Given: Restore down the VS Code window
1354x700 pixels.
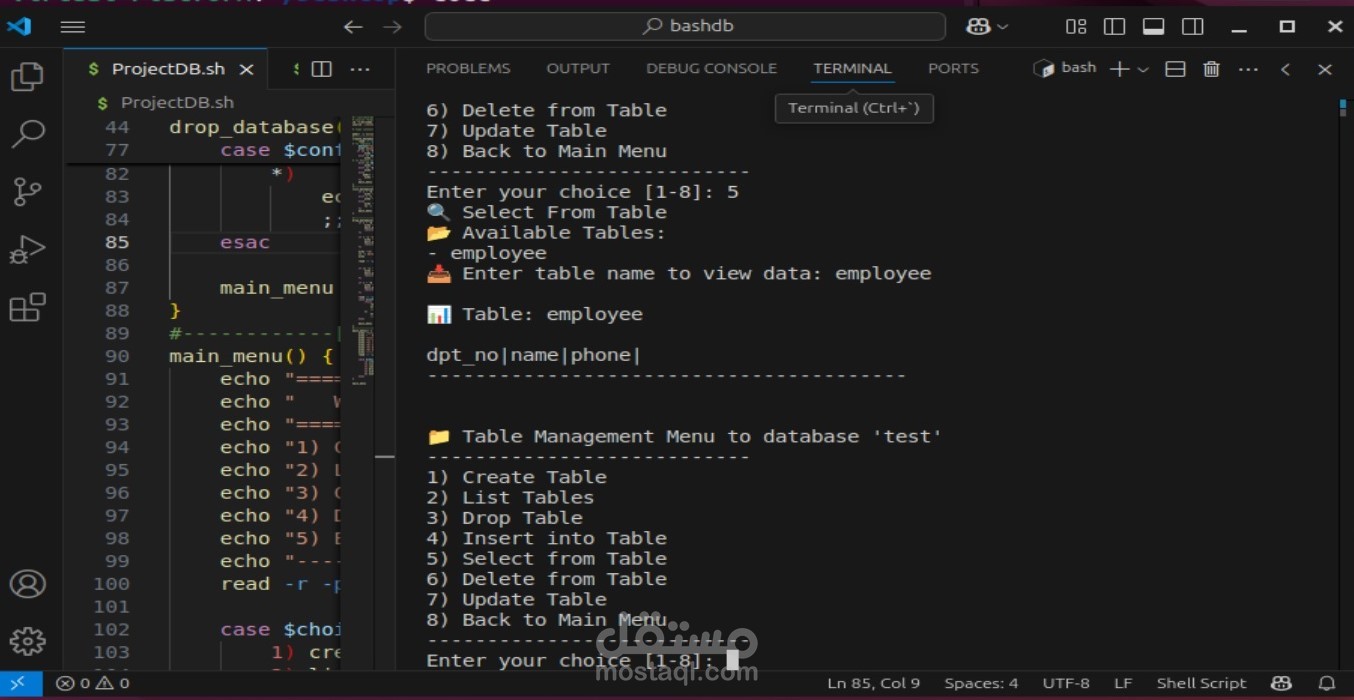Looking at the screenshot, I should point(1287,27).
